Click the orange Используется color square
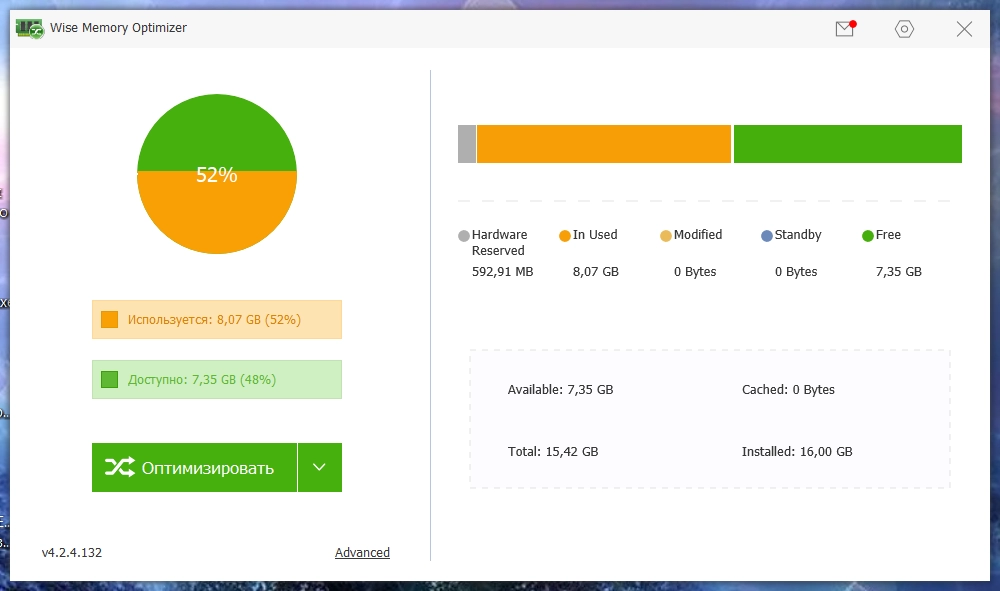The width and height of the screenshot is (1000, 591). (110, 319)
